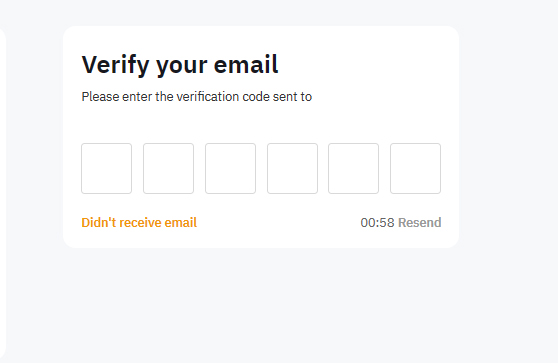Click the word "verification" in the subtitle
Image resolution: width=558 pixels, height=363 pixels.
click(208, 96)
